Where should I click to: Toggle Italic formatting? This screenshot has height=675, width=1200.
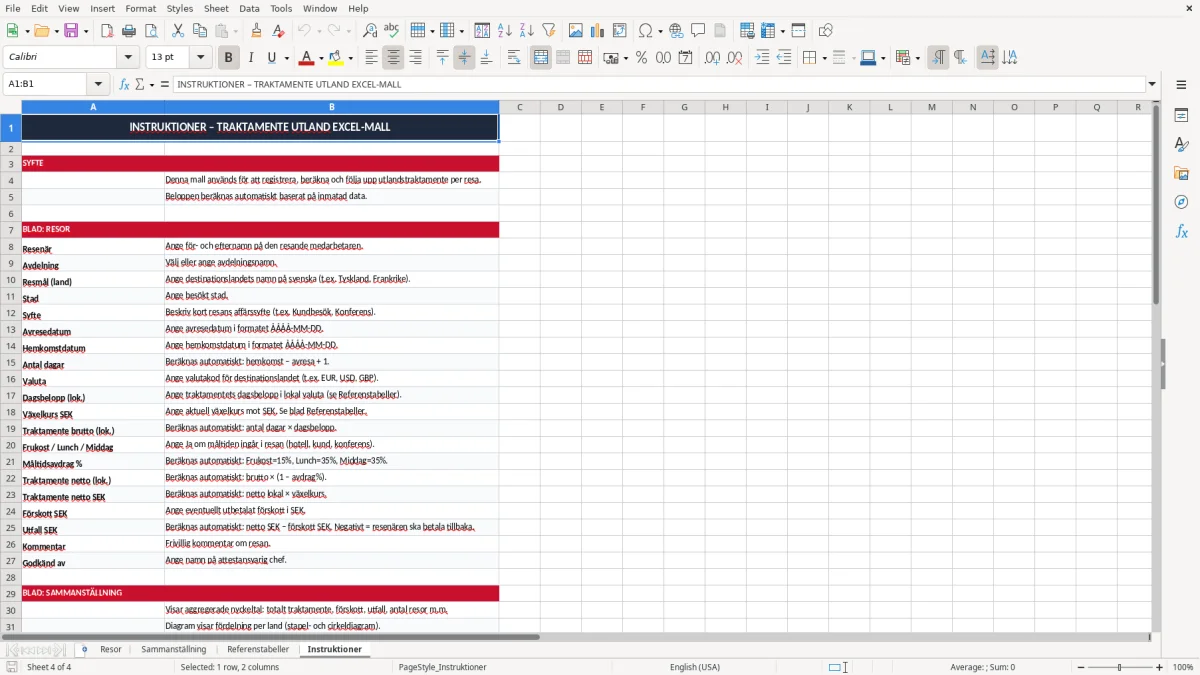point(251,58)
